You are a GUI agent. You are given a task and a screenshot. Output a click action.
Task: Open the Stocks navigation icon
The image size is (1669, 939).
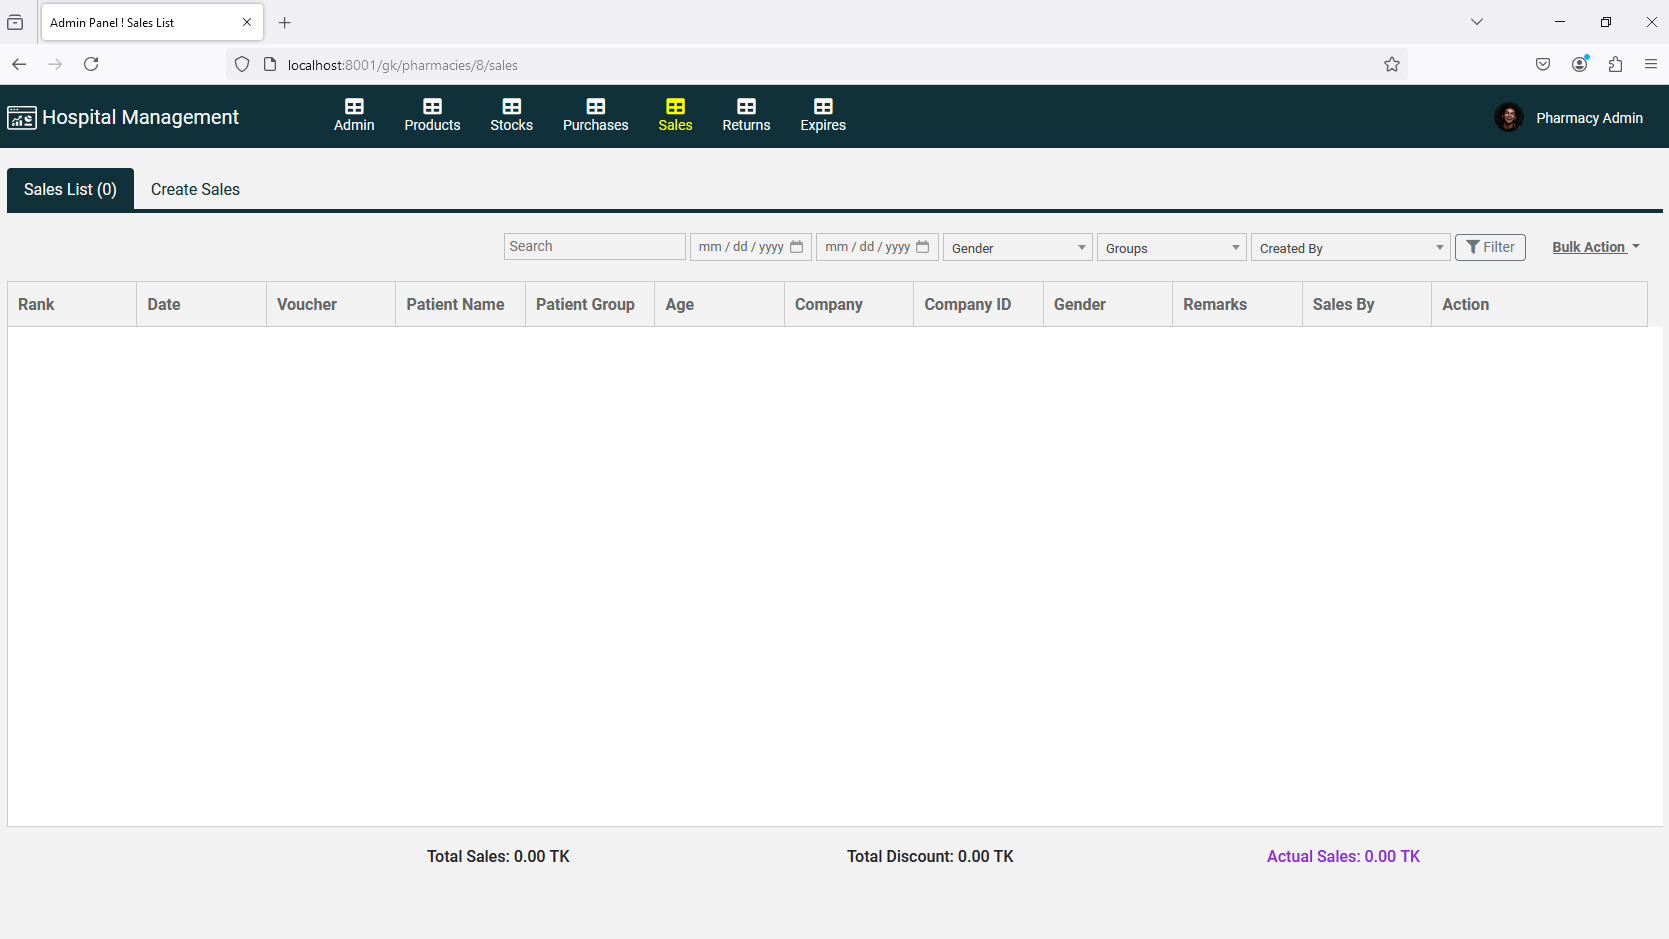tap(511, 106)
